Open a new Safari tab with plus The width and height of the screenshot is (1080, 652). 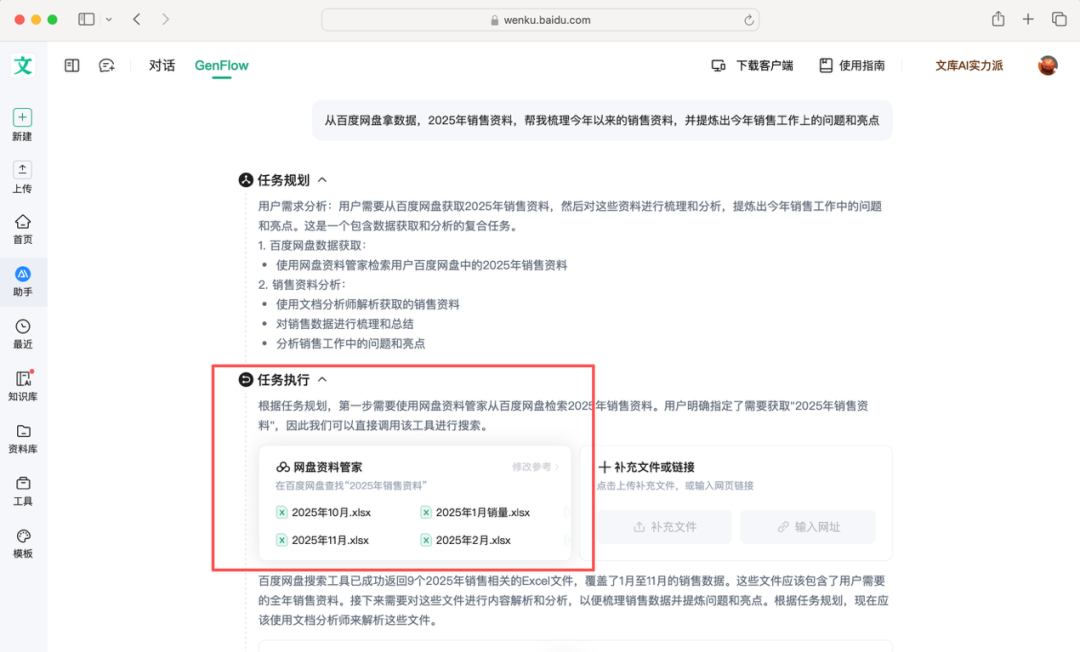pyautogui.click(x=1028, y=19)
